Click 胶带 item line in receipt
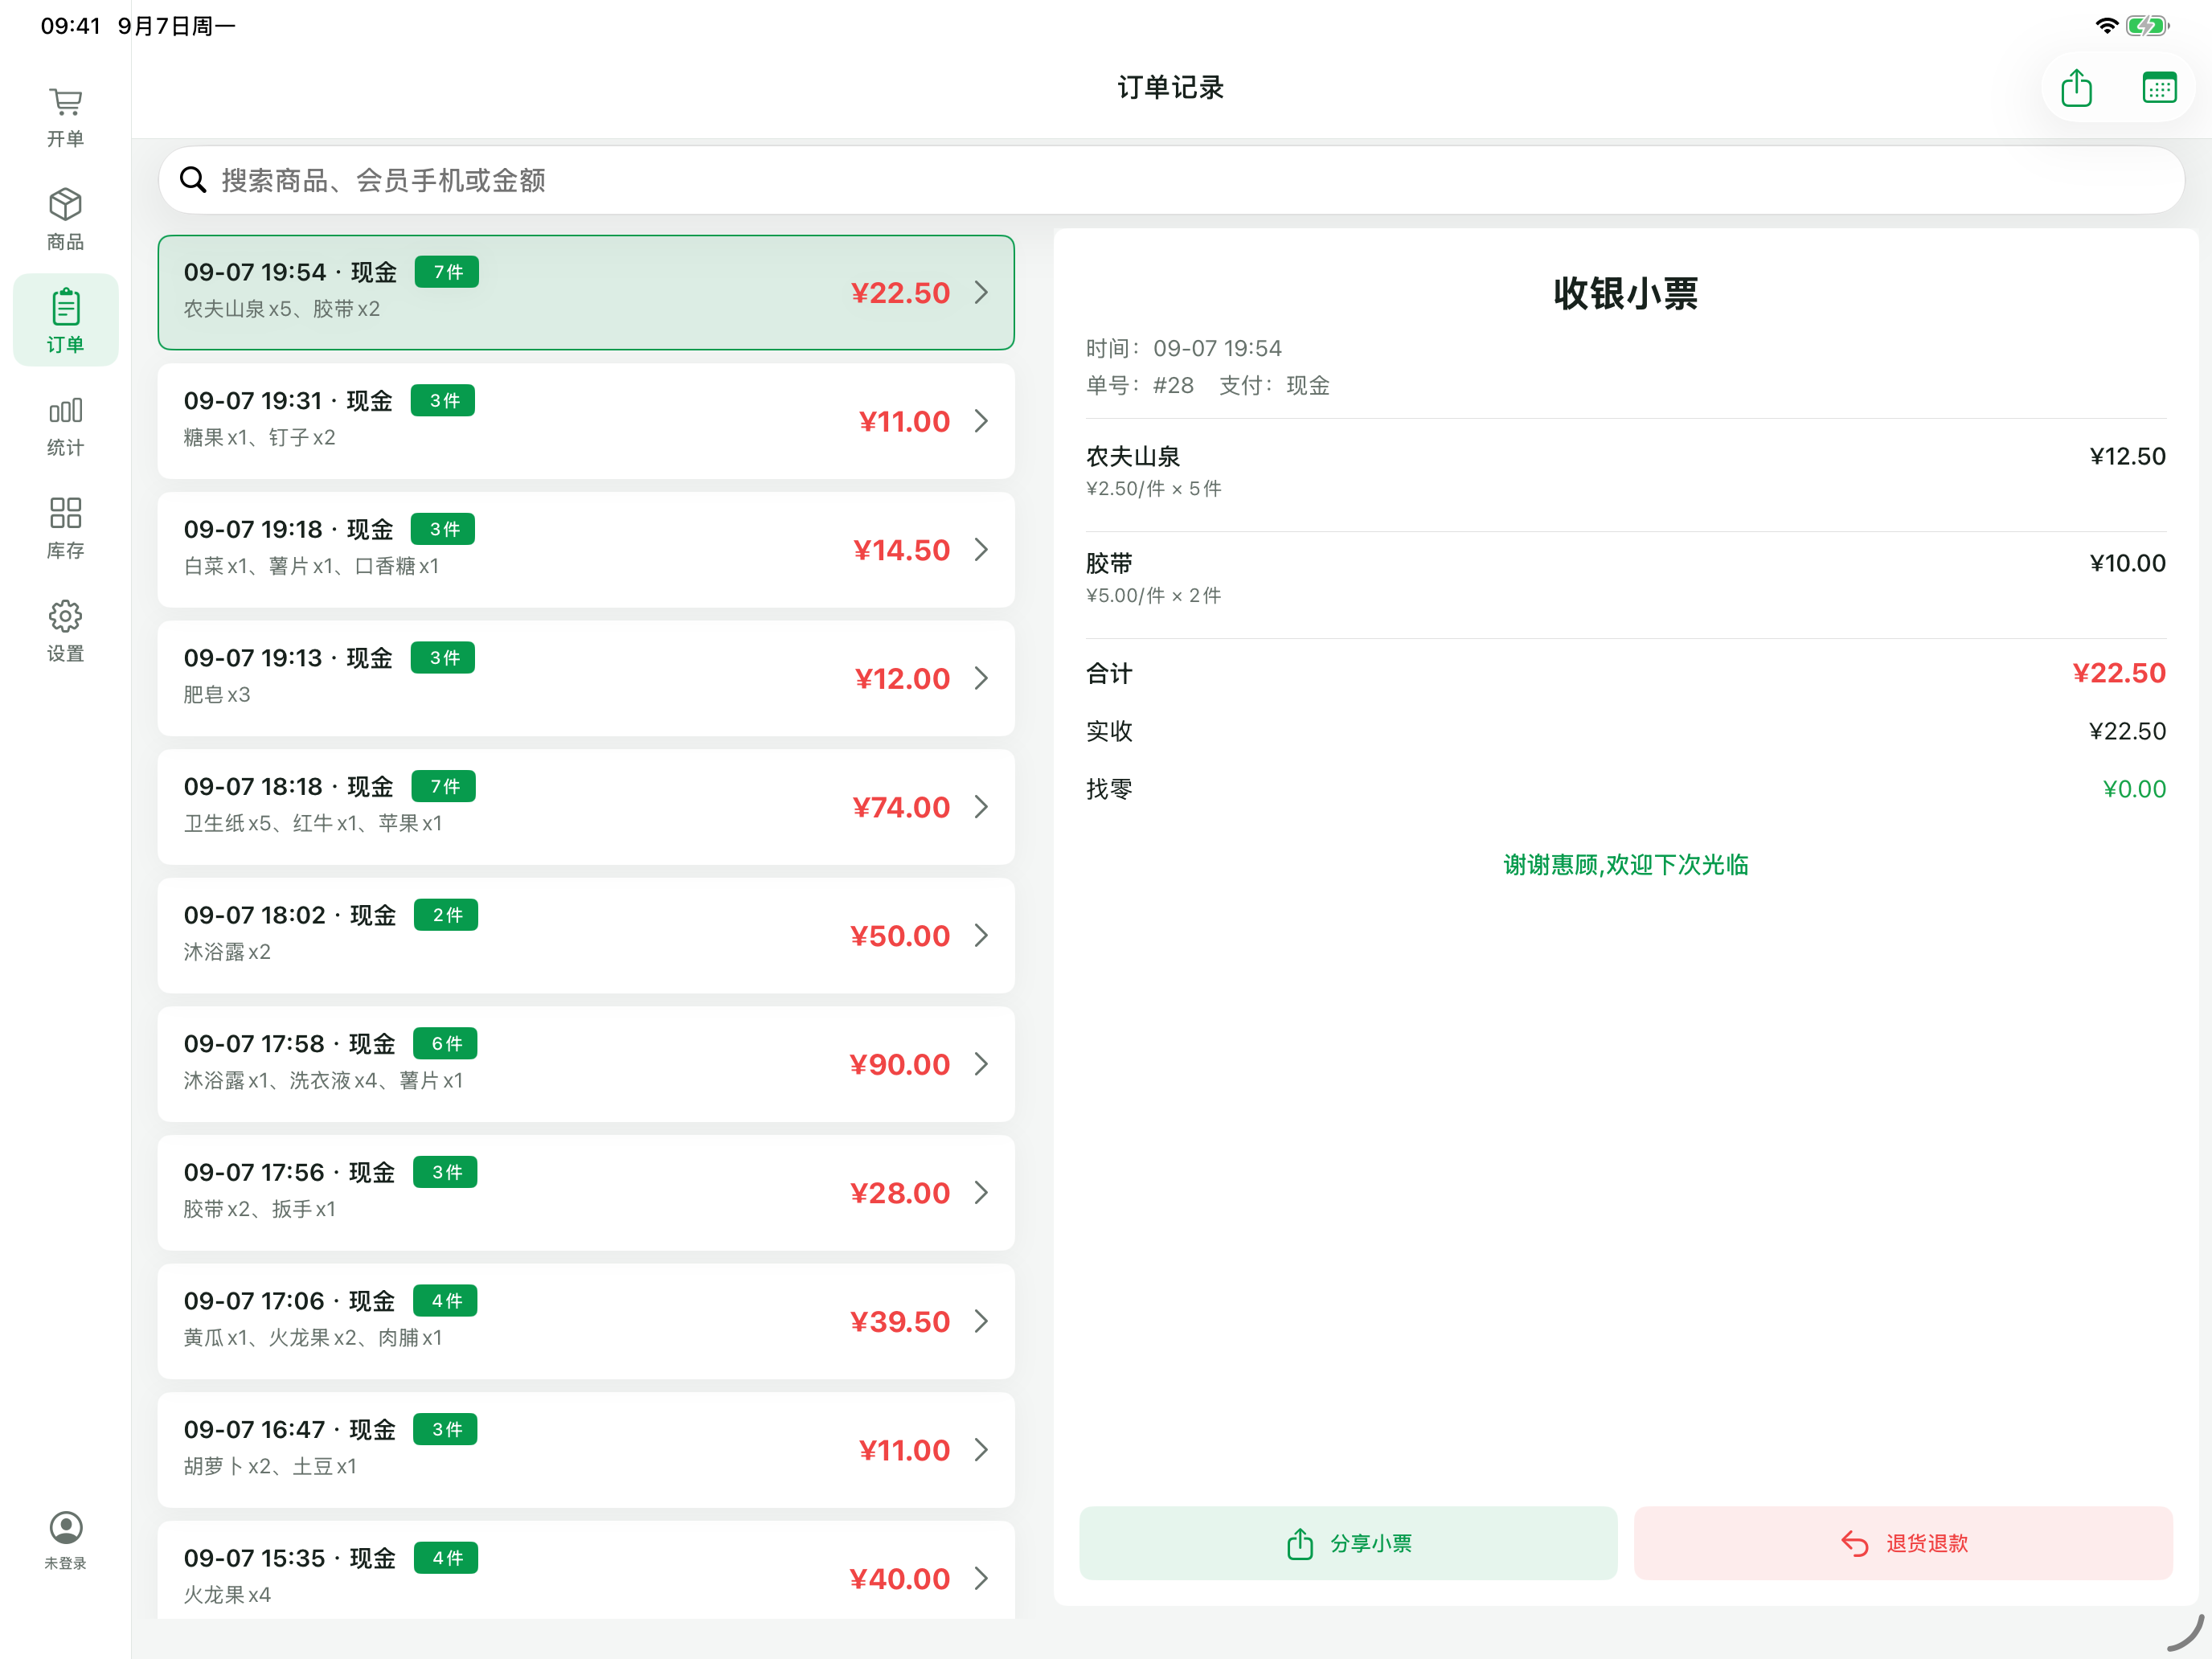 [1626, 578]
